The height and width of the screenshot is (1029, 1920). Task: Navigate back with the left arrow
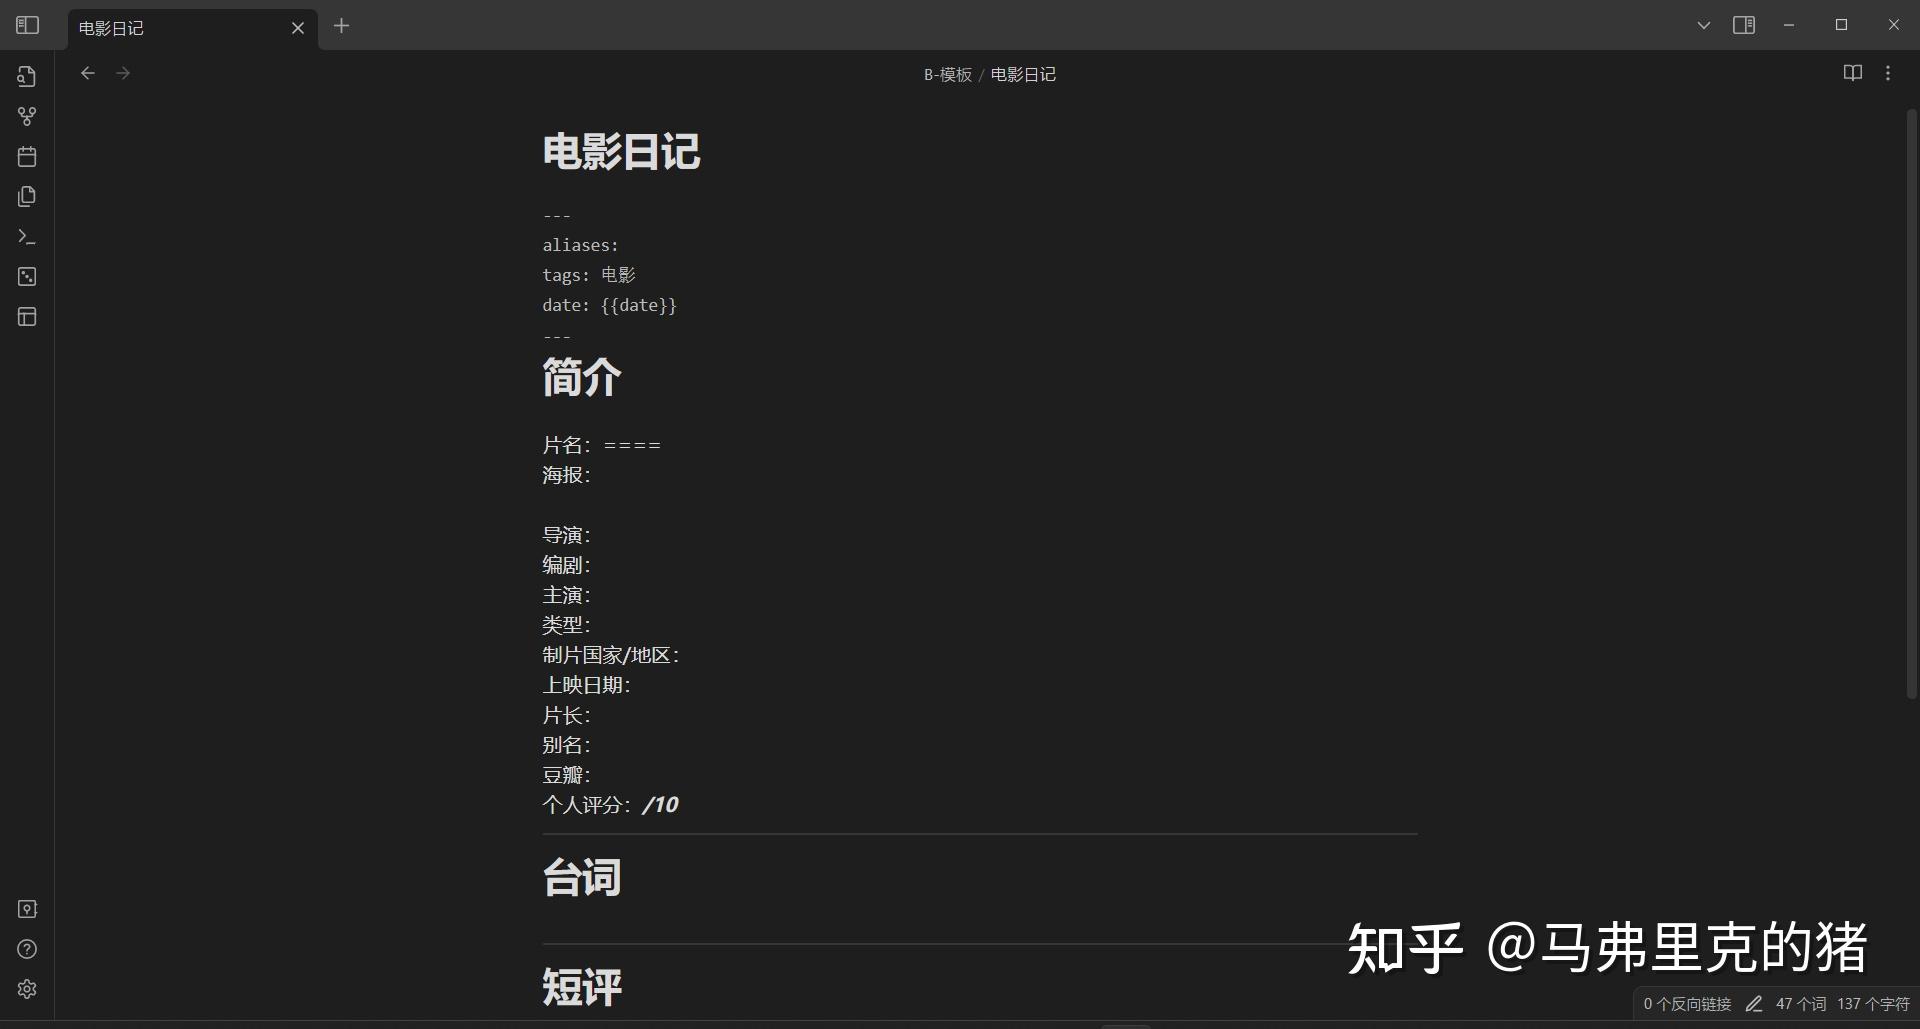[88, 72]
